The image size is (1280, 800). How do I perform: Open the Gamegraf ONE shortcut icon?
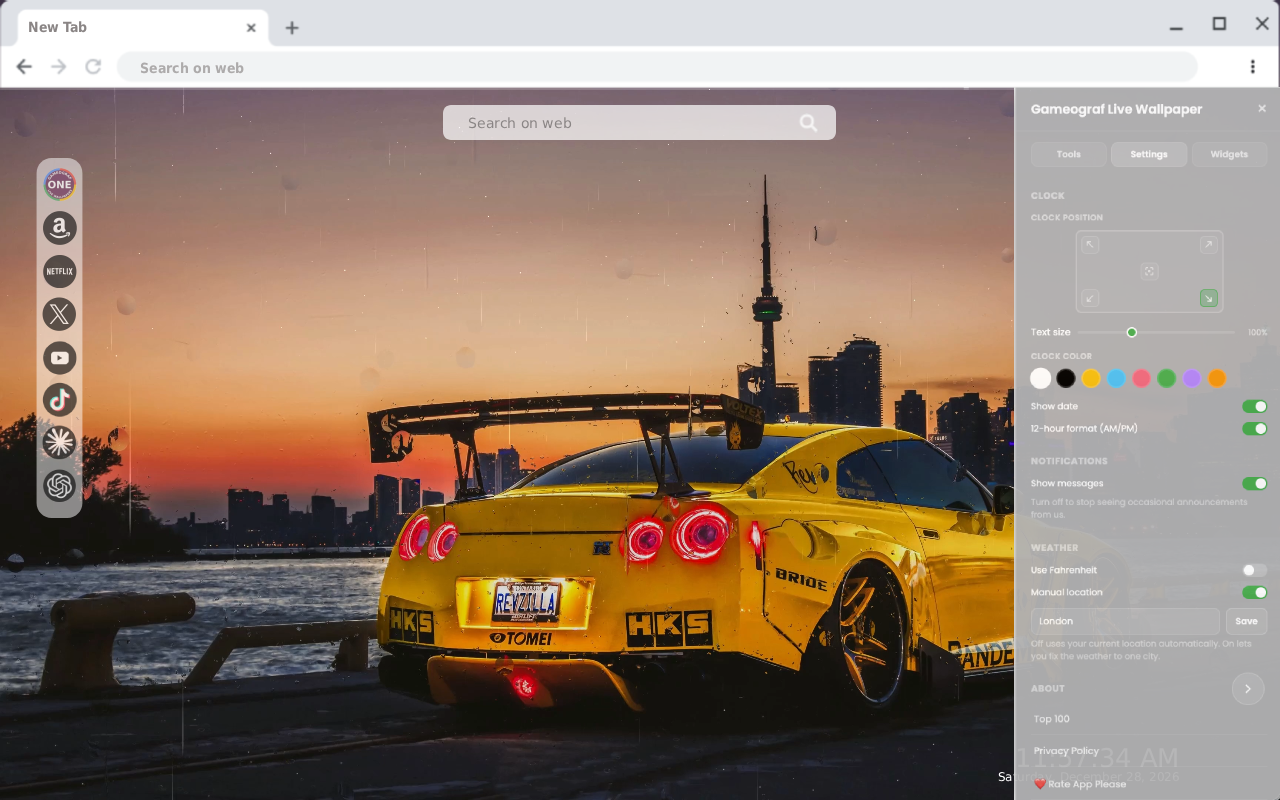pyautogui.click(x=59, y=184)
